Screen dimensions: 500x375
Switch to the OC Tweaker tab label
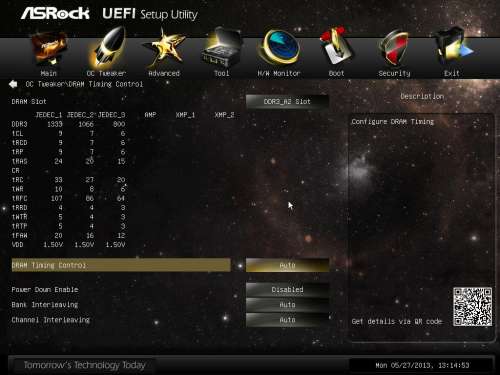tap(106, 73)
